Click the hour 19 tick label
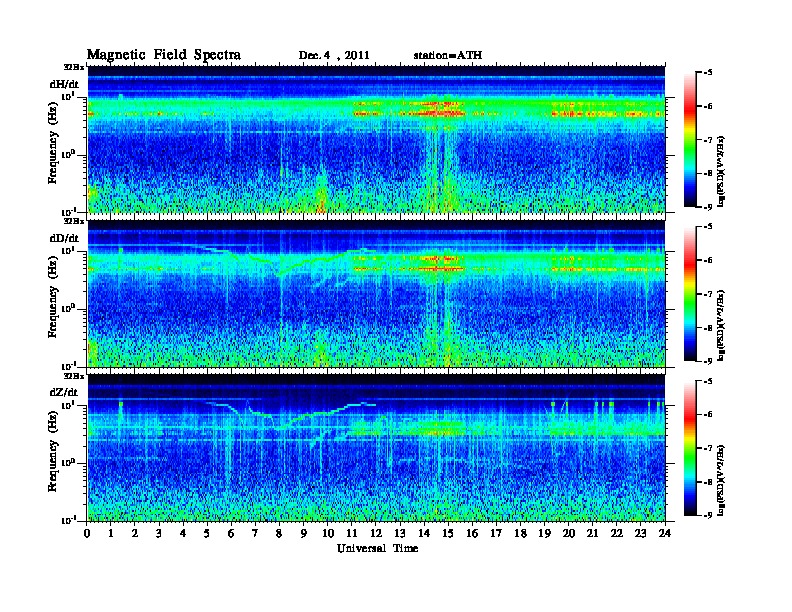Screen dimensions: 792x612 tap(544, 533)
